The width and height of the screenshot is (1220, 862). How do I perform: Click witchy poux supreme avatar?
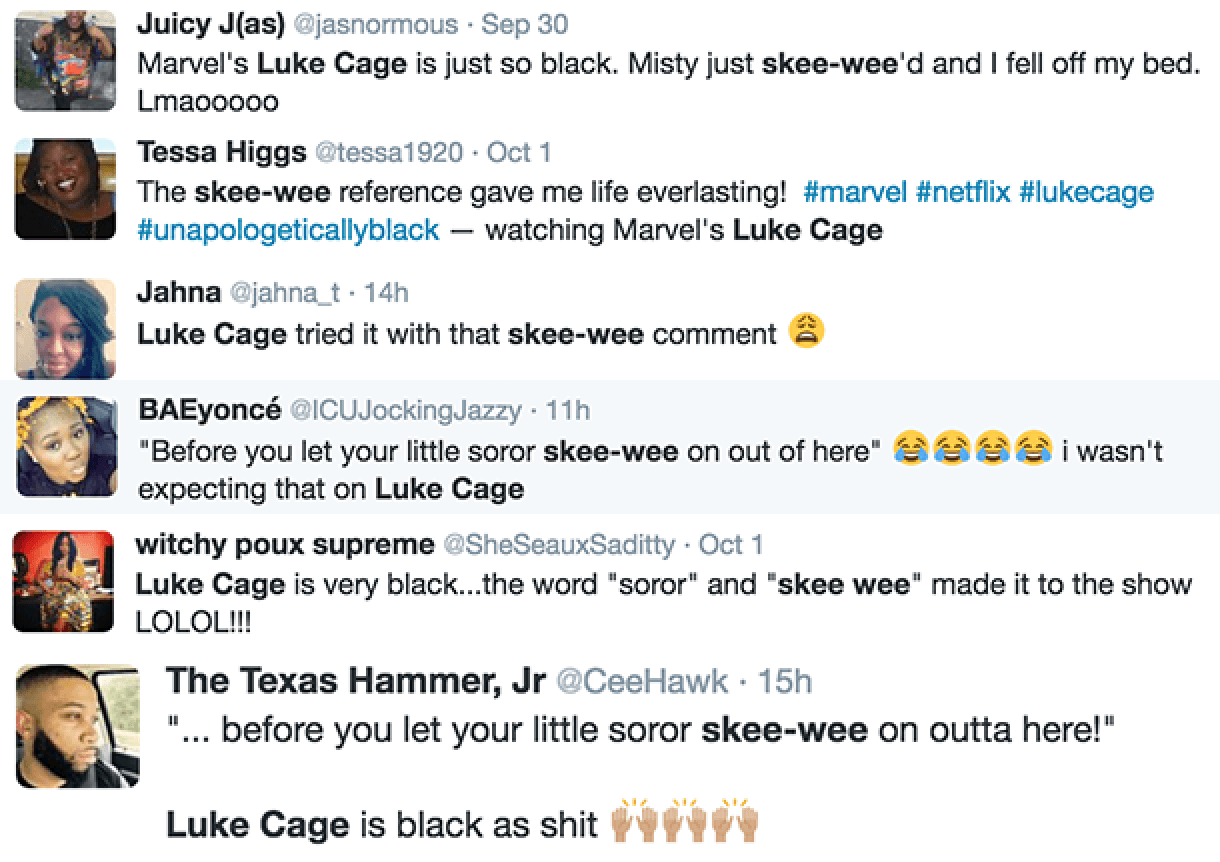(63, 581)
